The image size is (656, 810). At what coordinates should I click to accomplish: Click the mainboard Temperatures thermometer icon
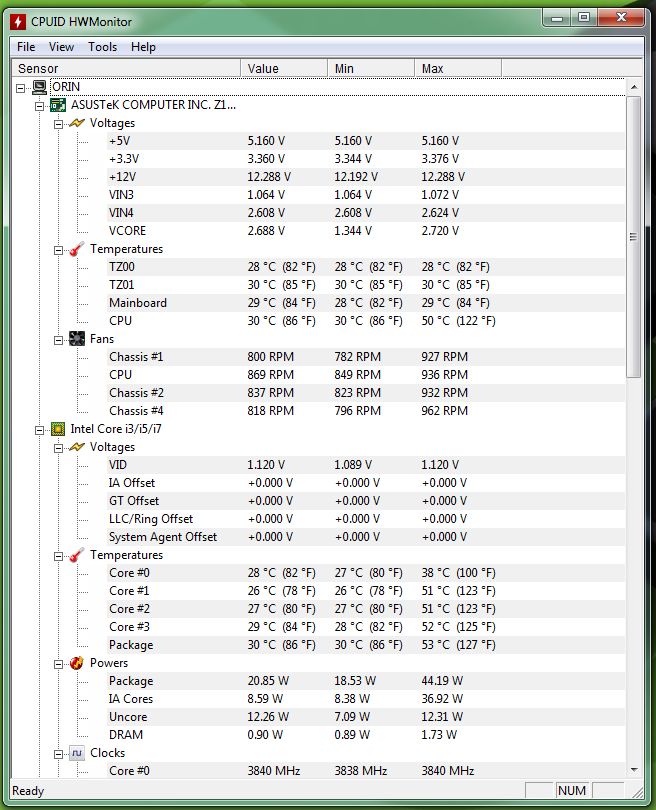(x=76, y=249)
